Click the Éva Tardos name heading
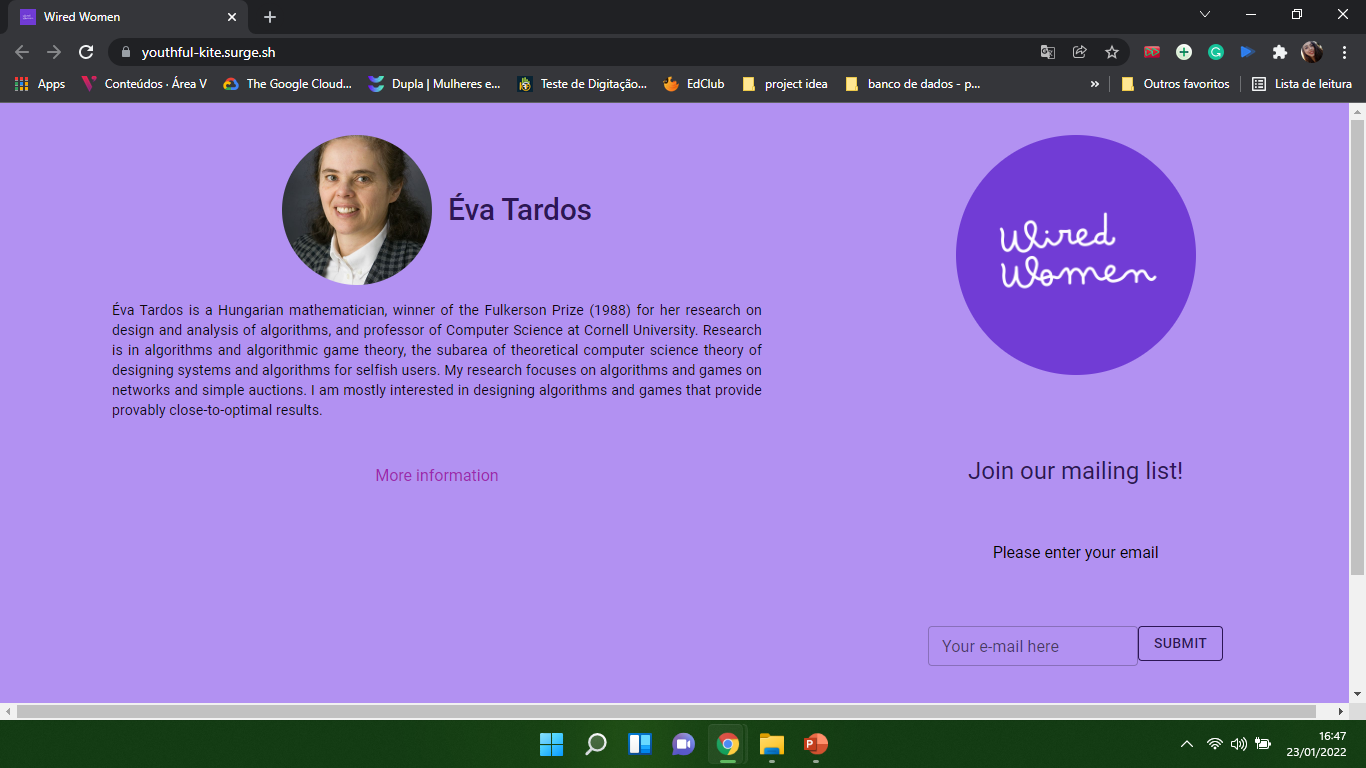The height and width of the screenshot is (768, 1366). point(520,210)
